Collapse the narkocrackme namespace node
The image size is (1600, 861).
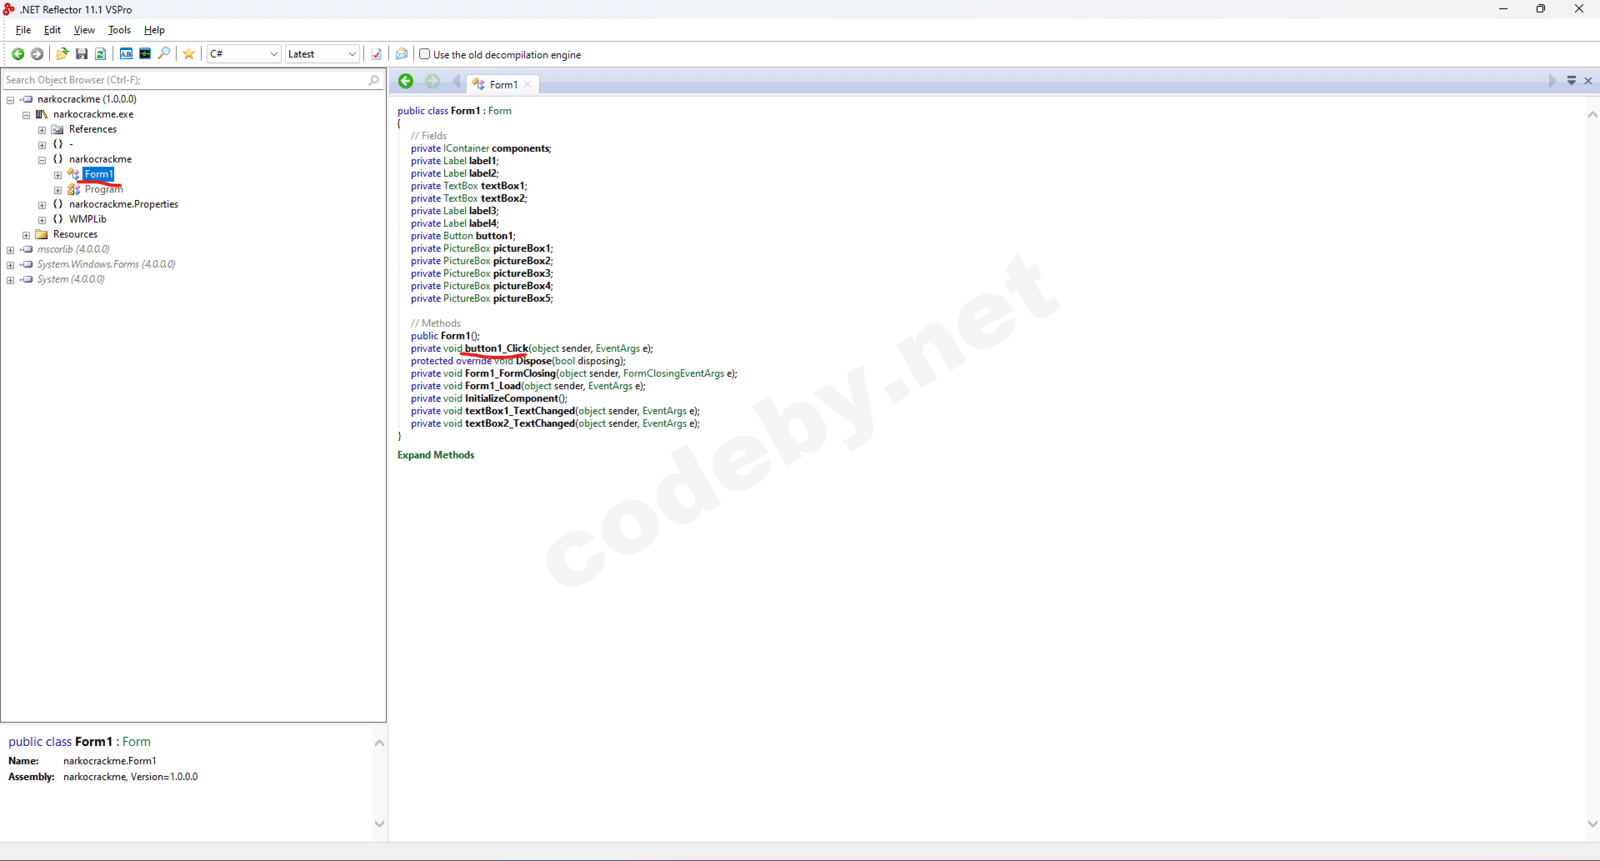(42, 160)
